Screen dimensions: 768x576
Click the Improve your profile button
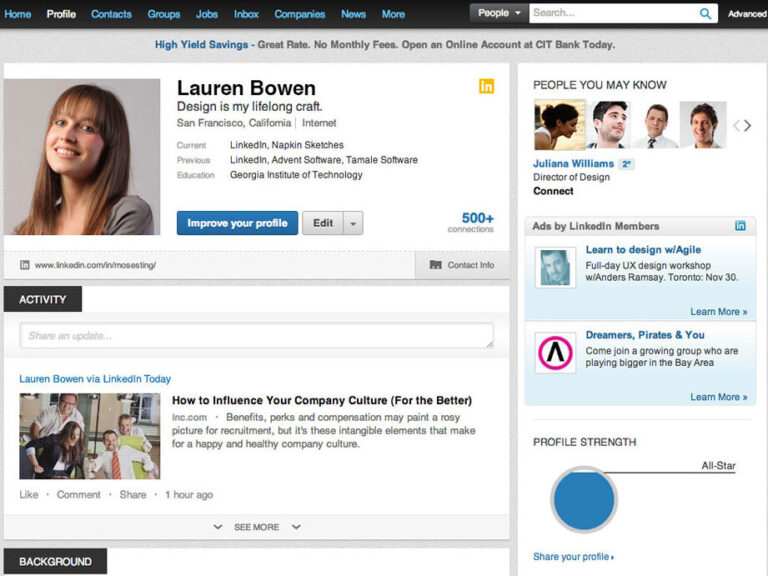237,223
